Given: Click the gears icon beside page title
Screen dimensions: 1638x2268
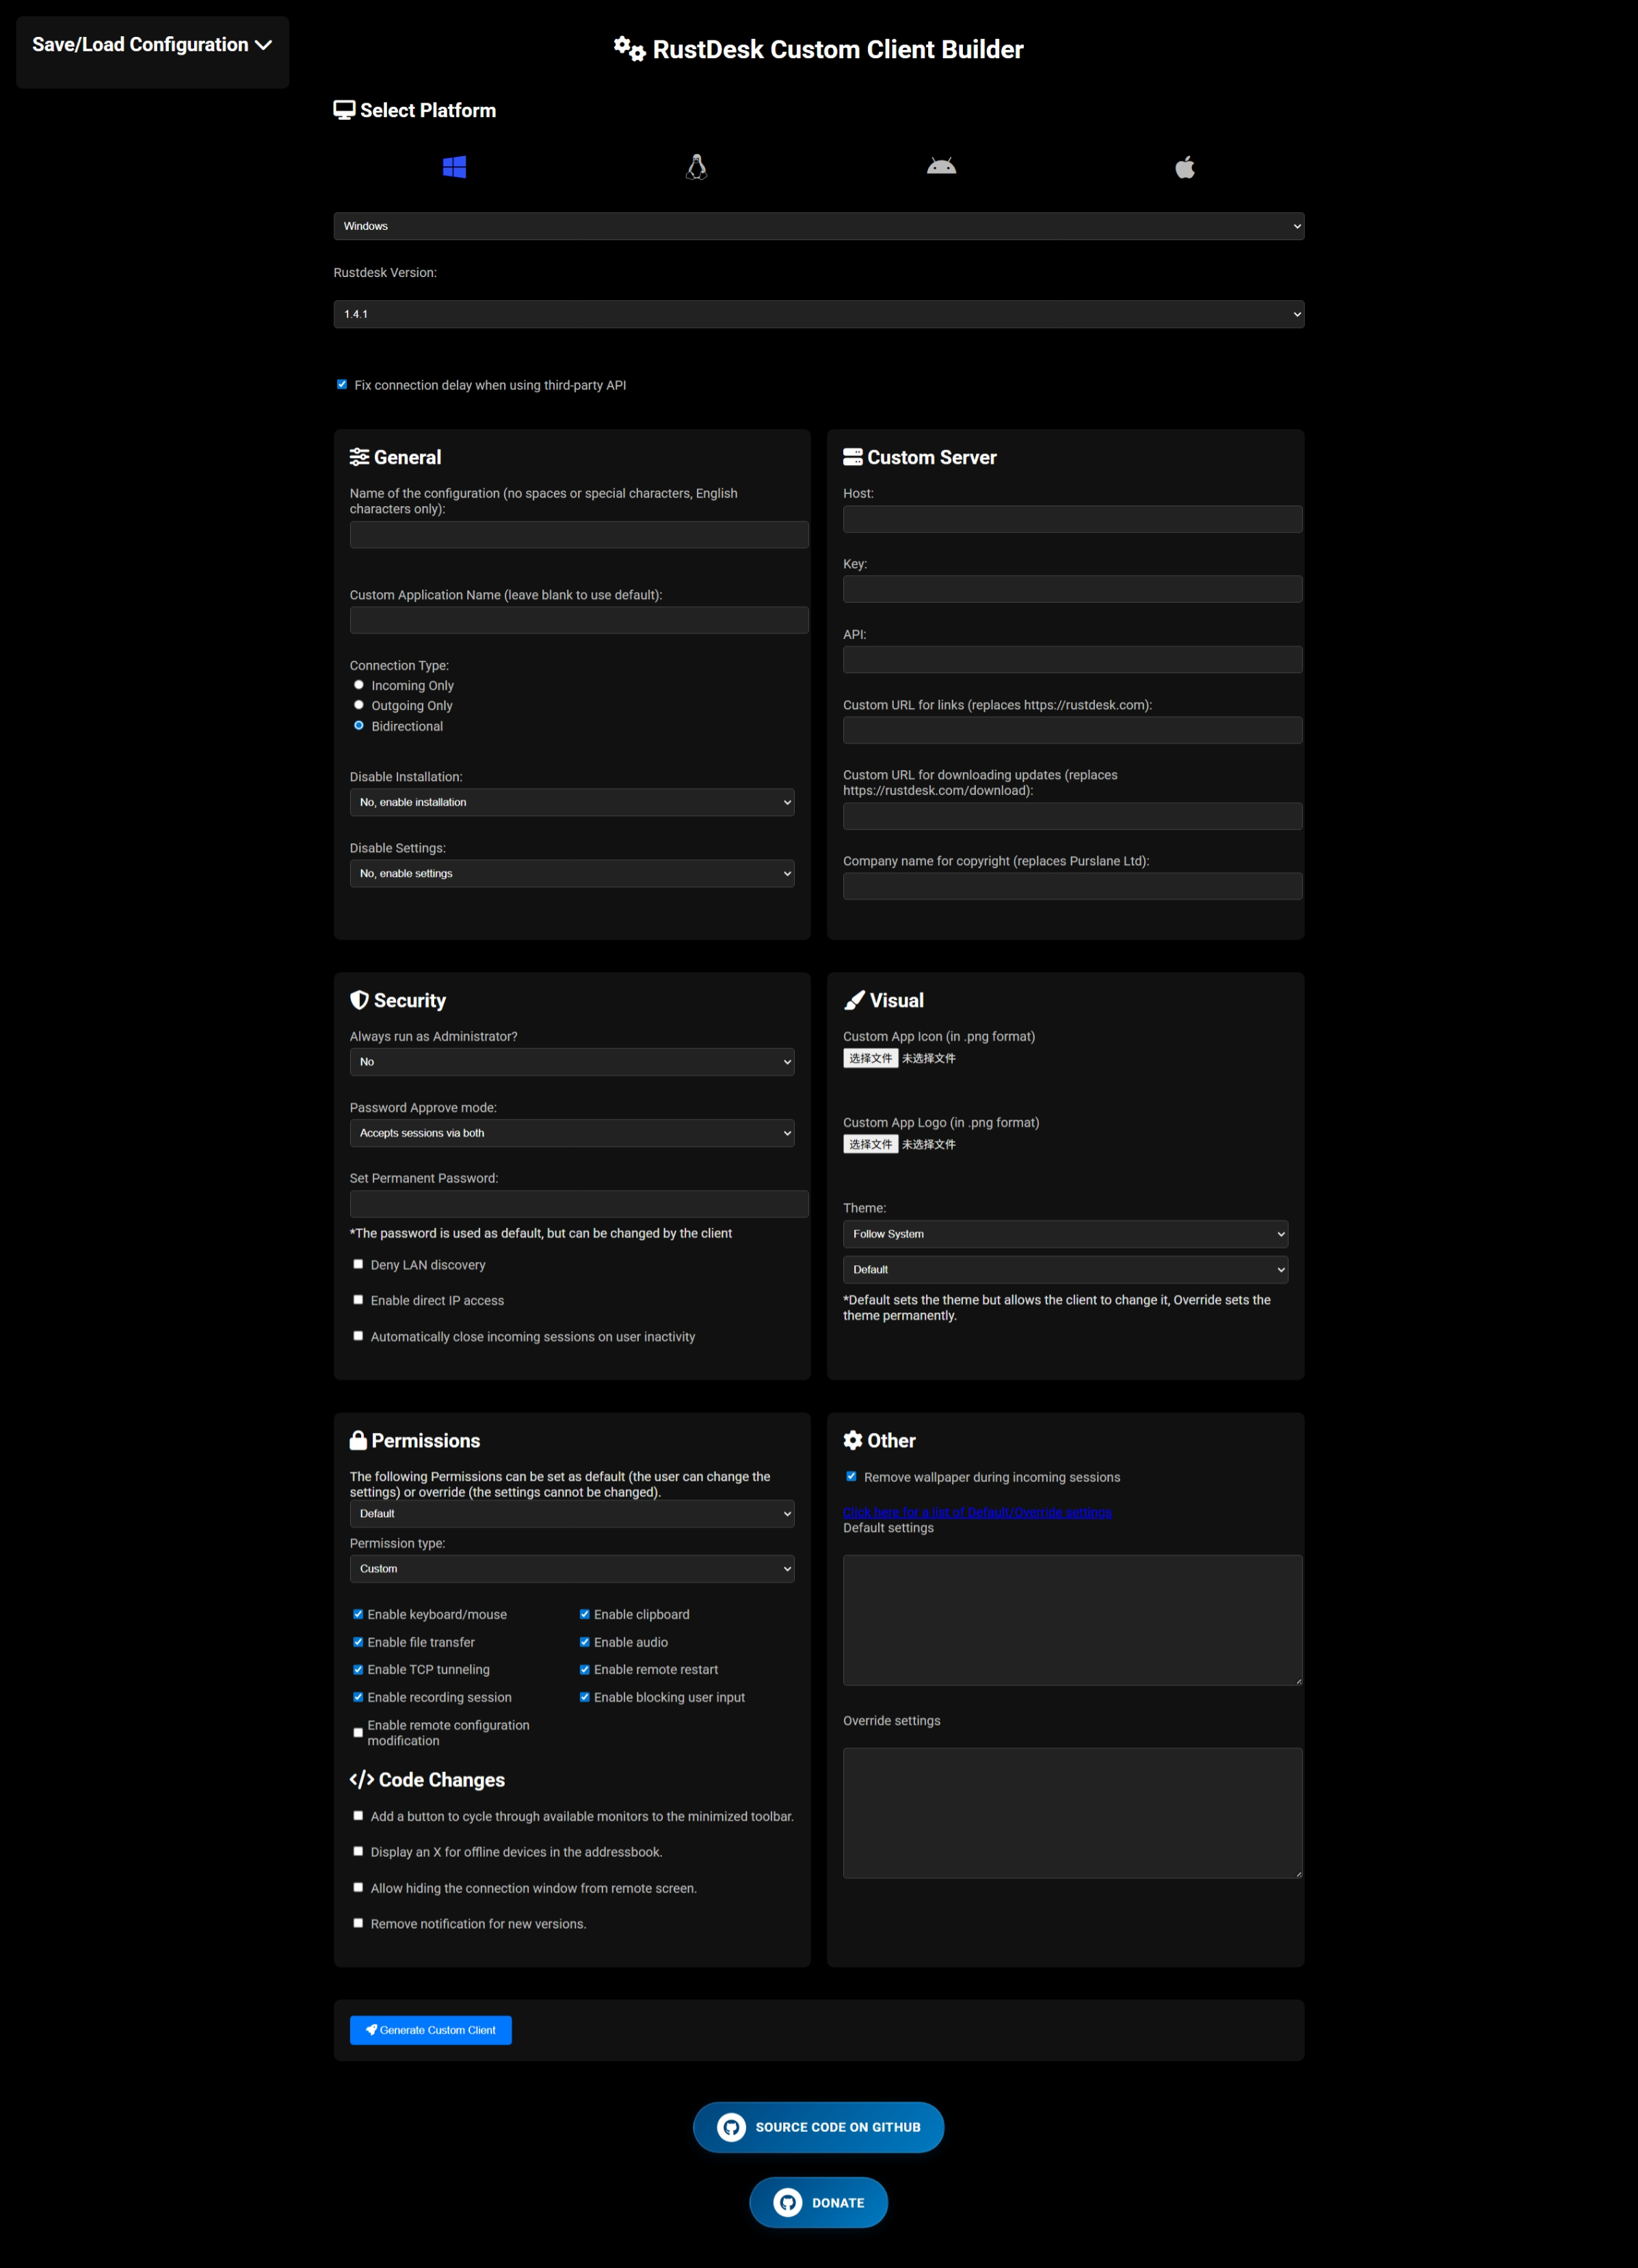Looking at the screenshot, I should point(629,49).
